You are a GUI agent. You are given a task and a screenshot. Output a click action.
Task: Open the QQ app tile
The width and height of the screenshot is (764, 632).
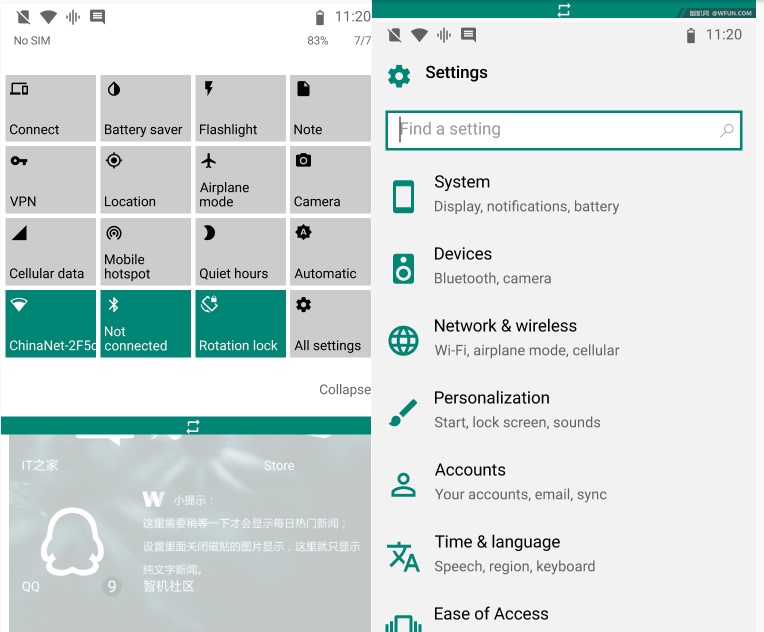tap(71, 545)
